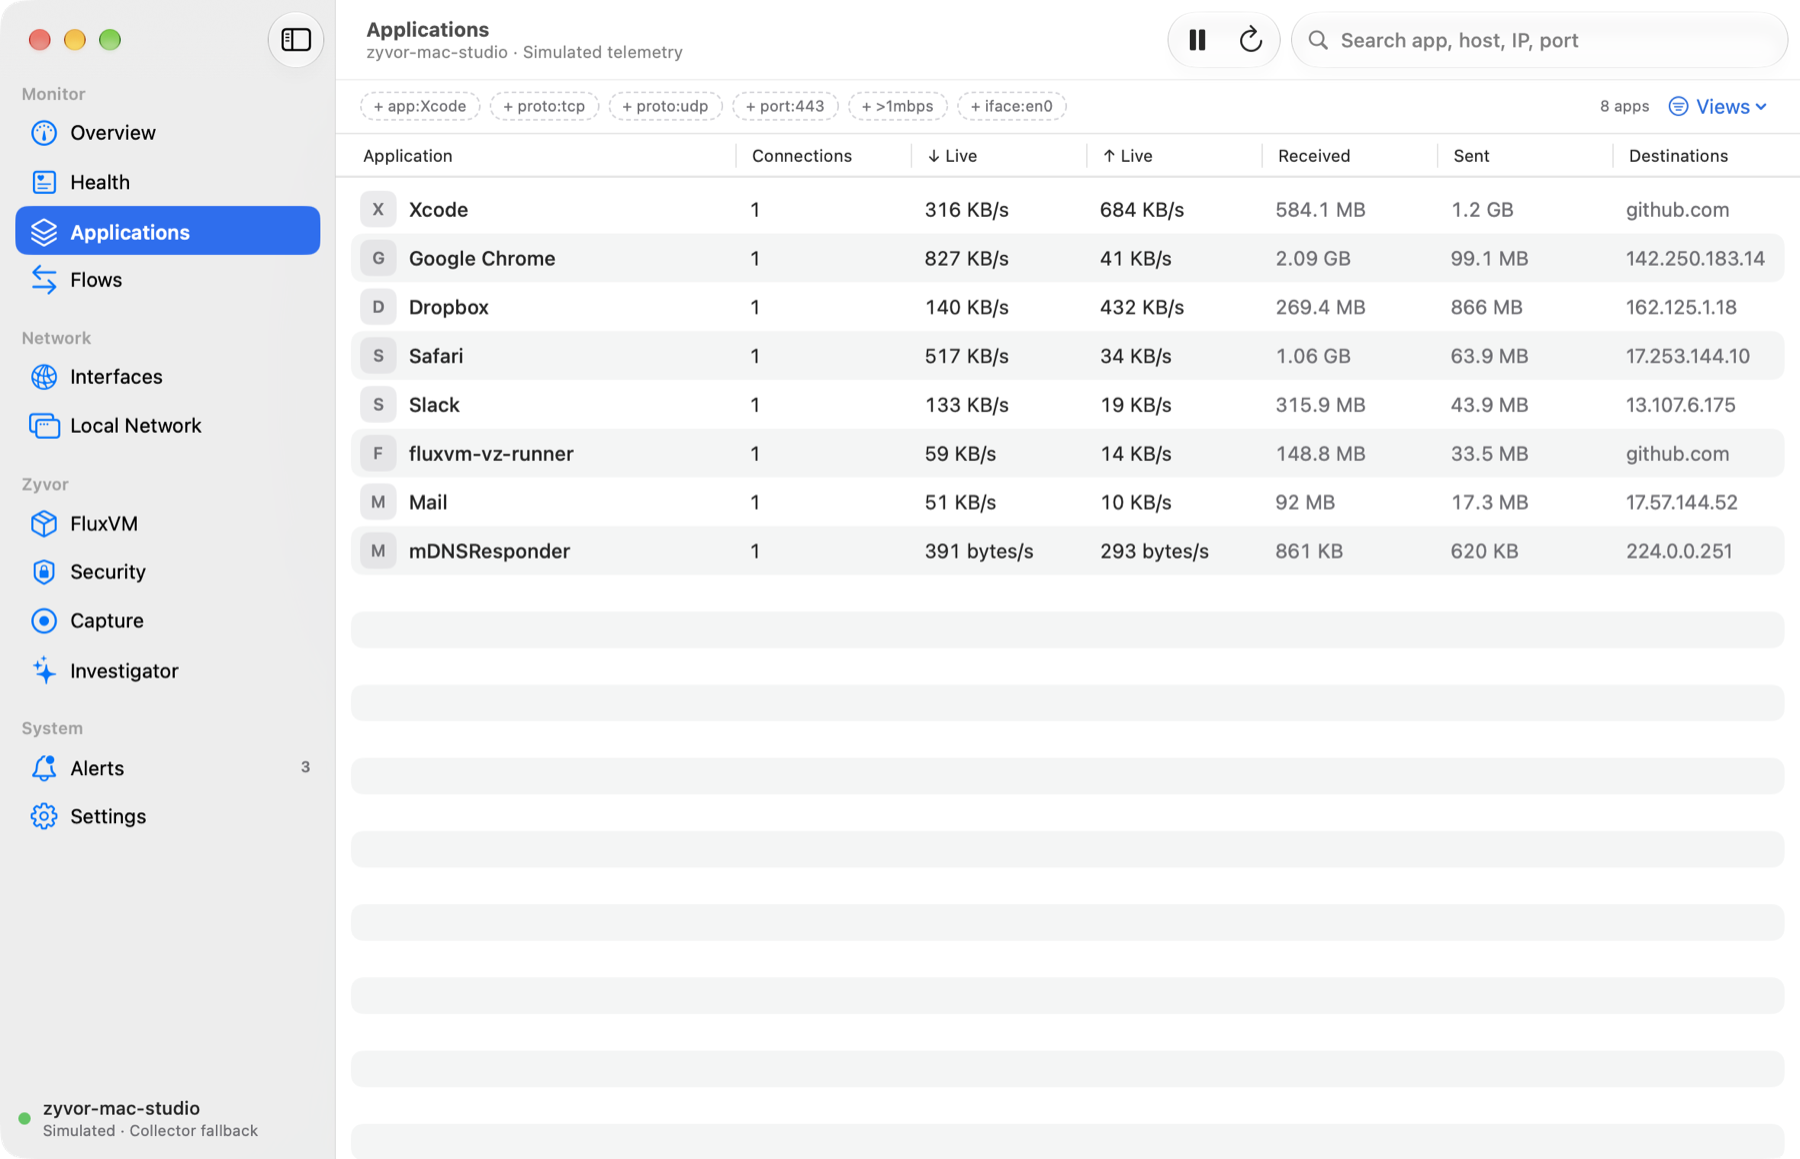Click the Security shield icon
The height and width of the screenshot is (1159, 1800).
pyautogui.click(x=44, y=572)
